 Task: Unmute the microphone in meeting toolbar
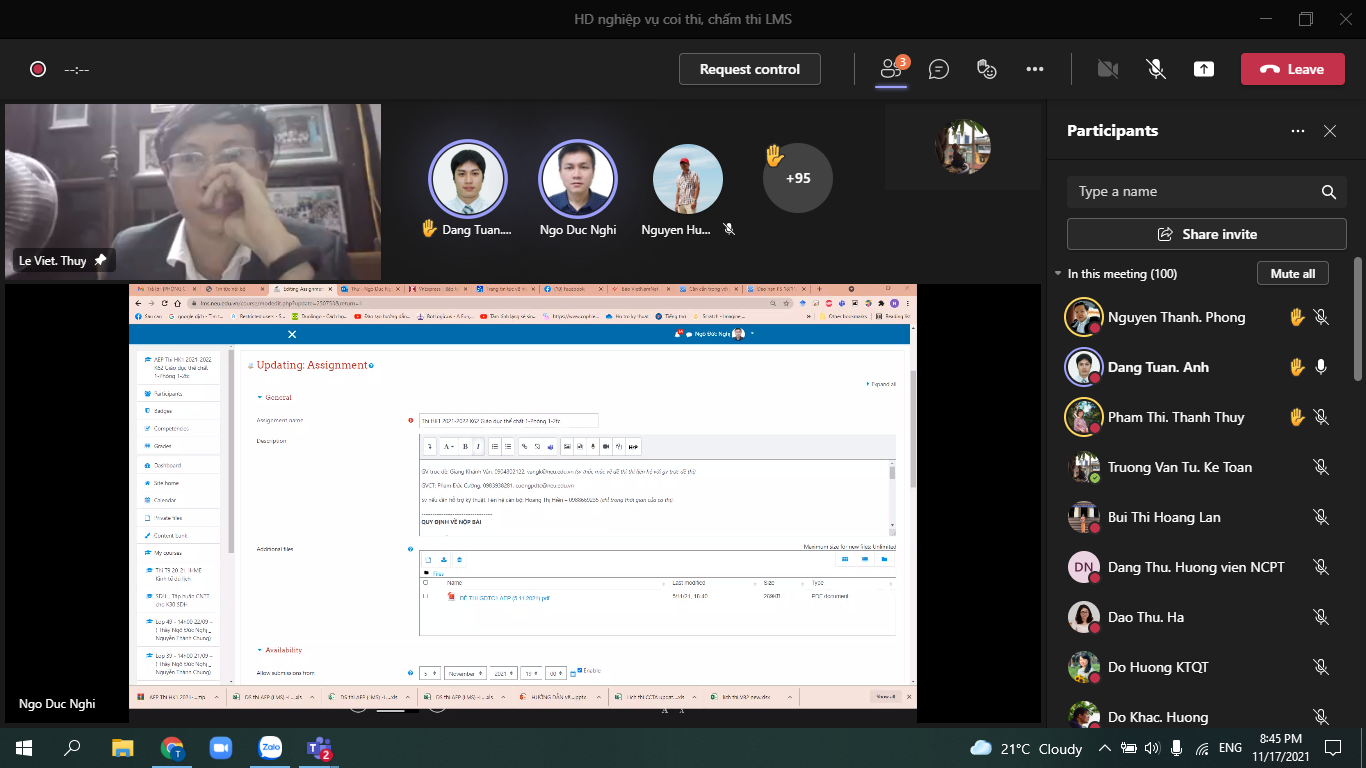(x=1155, y=69)
